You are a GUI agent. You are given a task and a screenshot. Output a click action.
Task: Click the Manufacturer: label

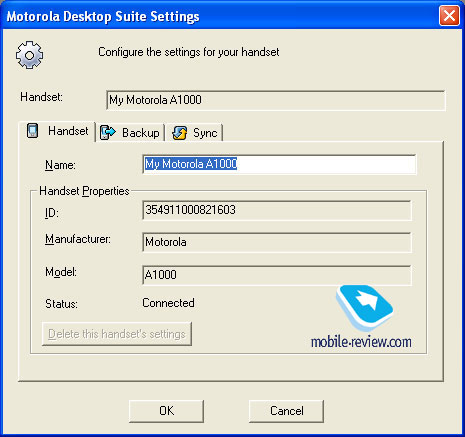pyautogui.click(x=78, y=239)
